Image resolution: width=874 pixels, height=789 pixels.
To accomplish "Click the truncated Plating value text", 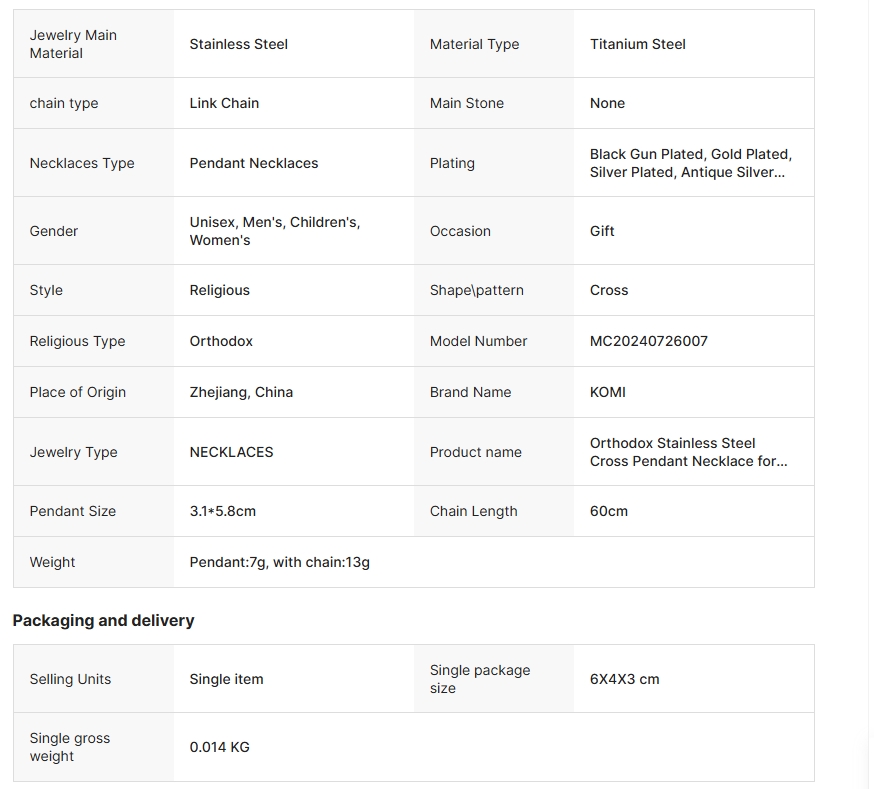I will coord(690,163).
